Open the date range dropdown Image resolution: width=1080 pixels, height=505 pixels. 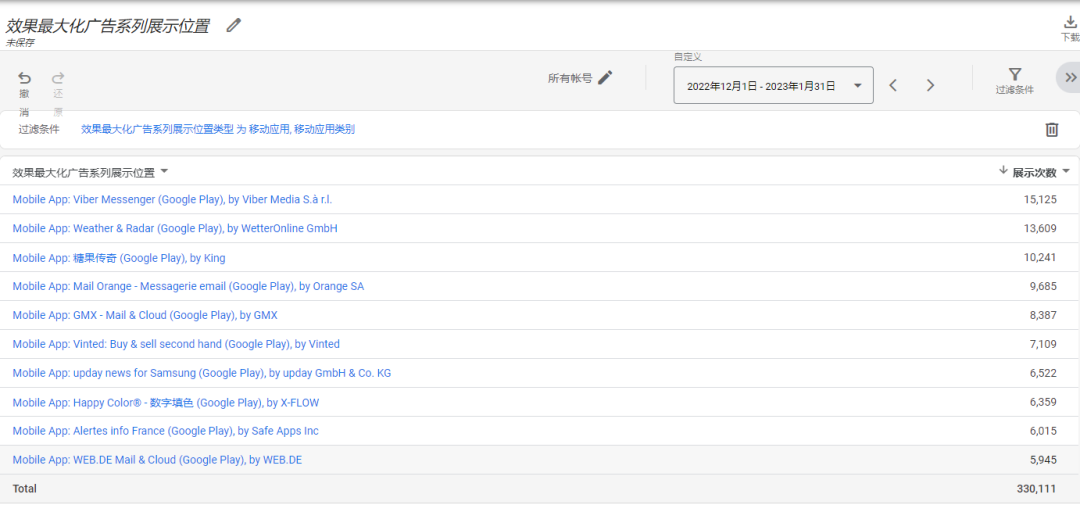pyautogui.click(x=773, y=85)
